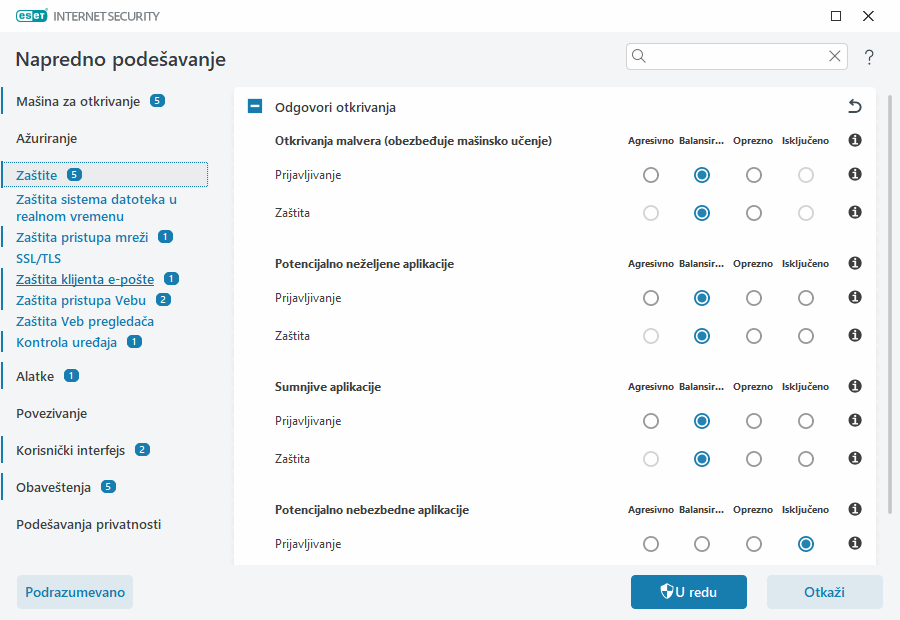Open info for malware Prijavljivanje row
This screenshot has height=620, width=900.
[x=854, y=174]
